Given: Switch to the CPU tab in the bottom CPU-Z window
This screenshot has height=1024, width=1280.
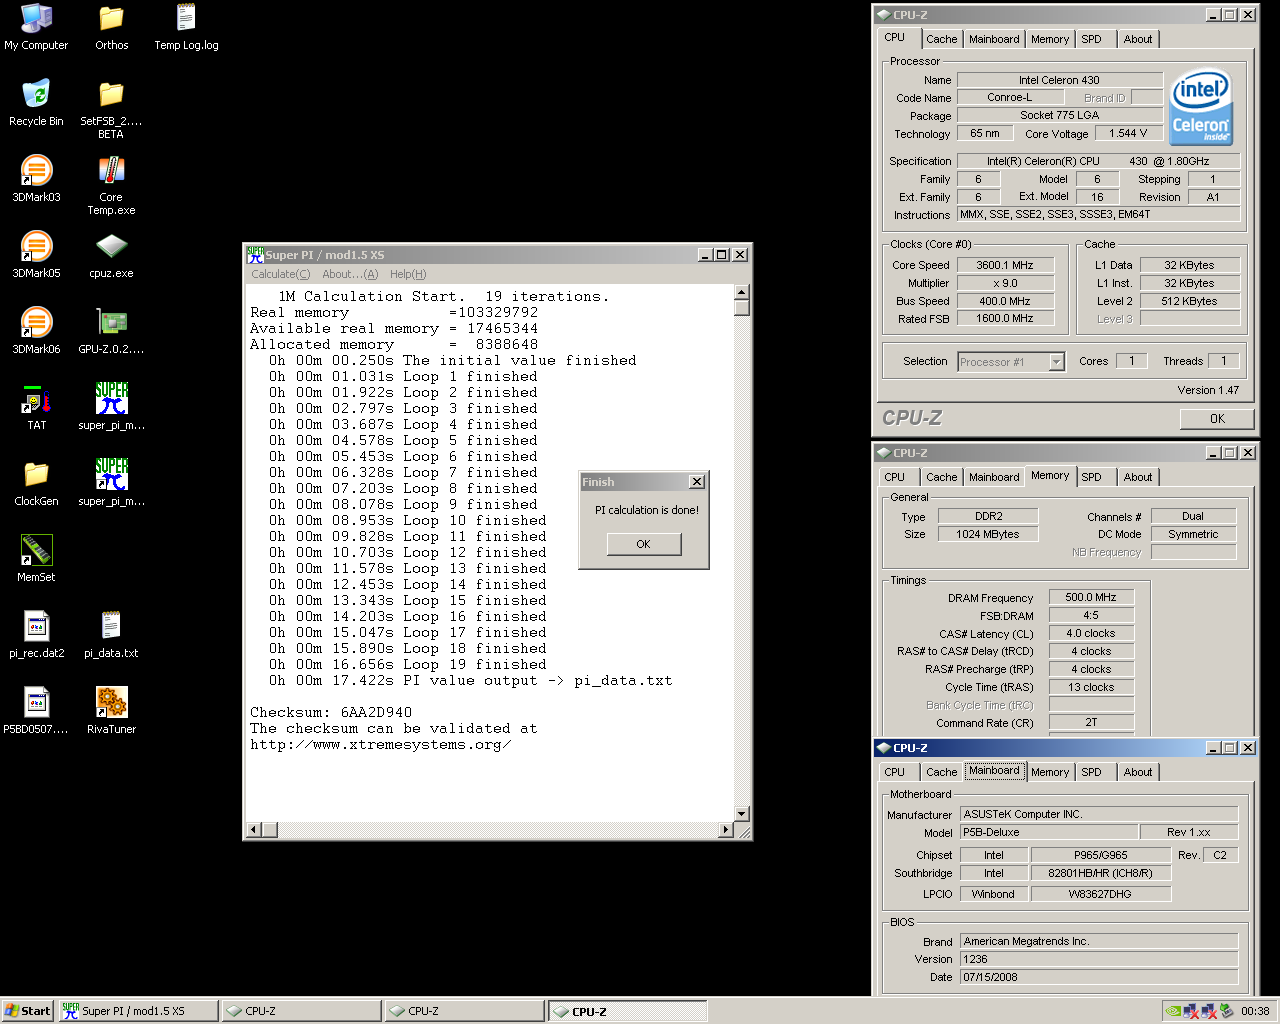Looking at the screenshot, I should [894, 772].
